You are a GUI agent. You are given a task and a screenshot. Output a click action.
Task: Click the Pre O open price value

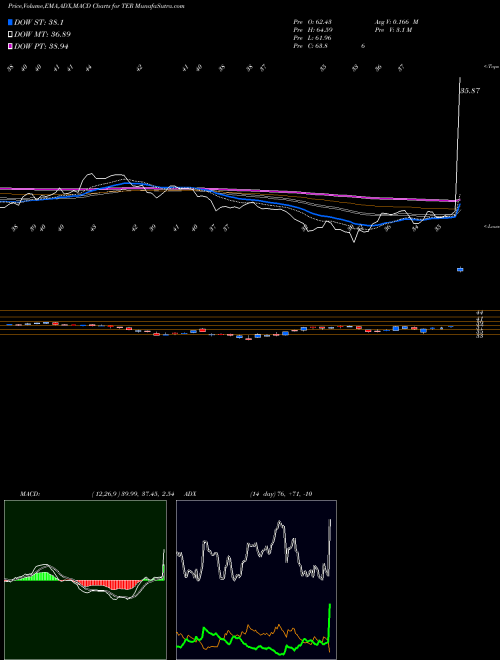(312, 22)
